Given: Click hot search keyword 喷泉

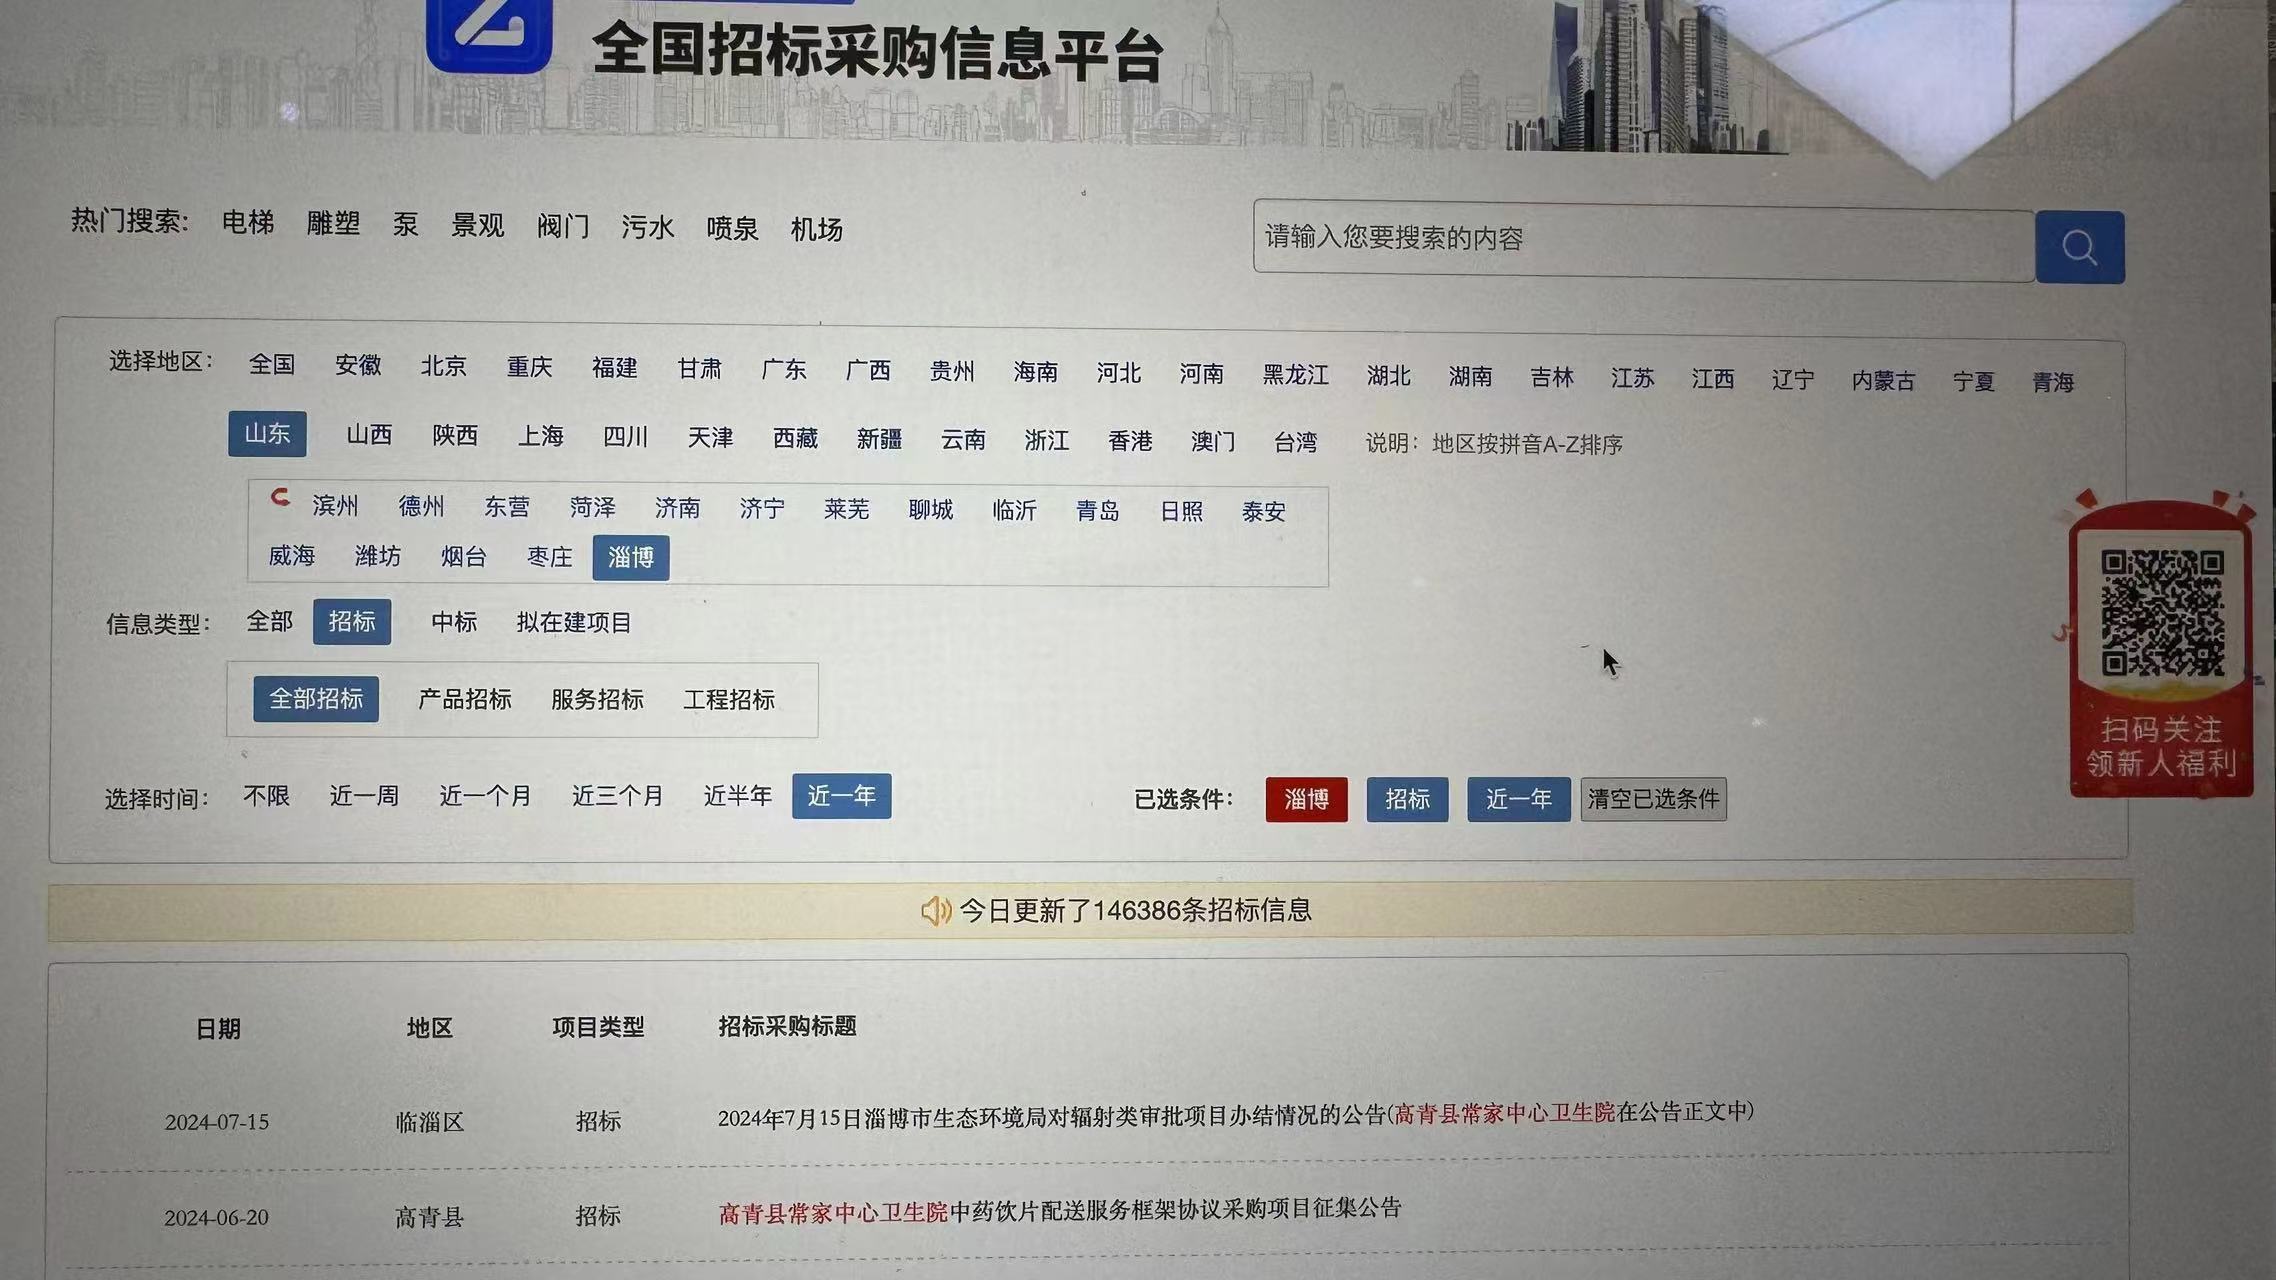Looking at the screenshot, I should tap(732, 229).
